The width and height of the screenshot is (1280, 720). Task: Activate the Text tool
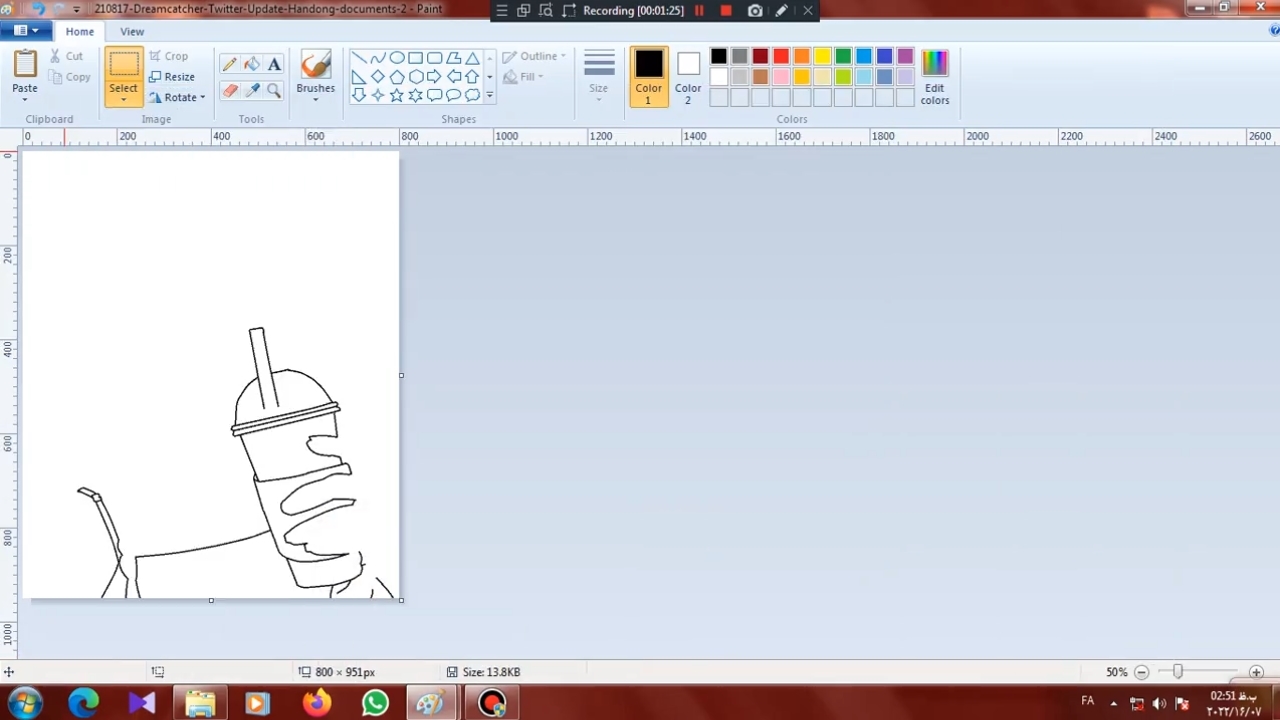(x=274, y=64)
